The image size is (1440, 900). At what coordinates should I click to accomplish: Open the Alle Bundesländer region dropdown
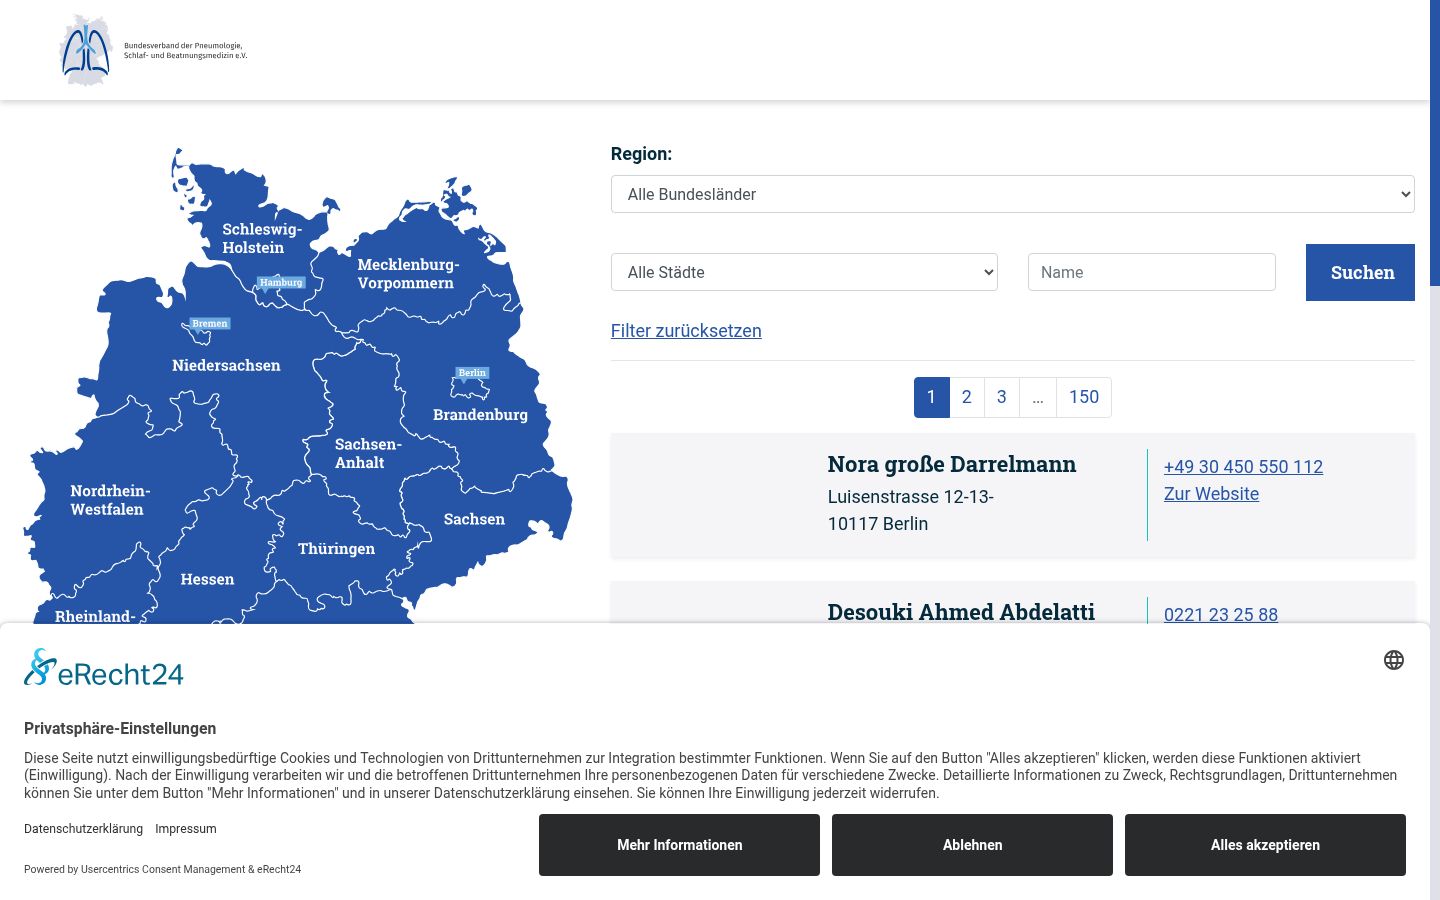click(1012, 194)
